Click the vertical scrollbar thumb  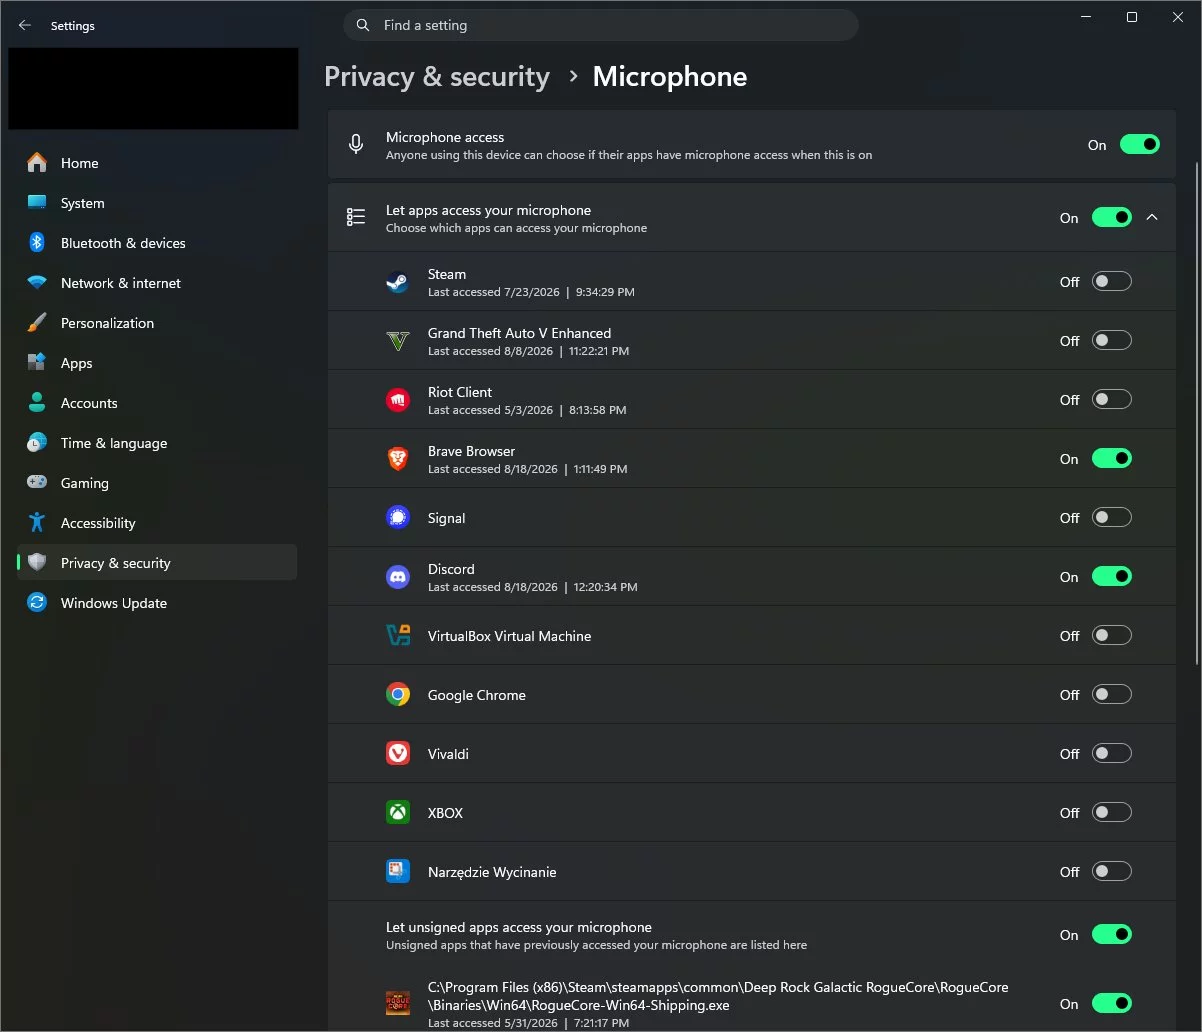1197,414
